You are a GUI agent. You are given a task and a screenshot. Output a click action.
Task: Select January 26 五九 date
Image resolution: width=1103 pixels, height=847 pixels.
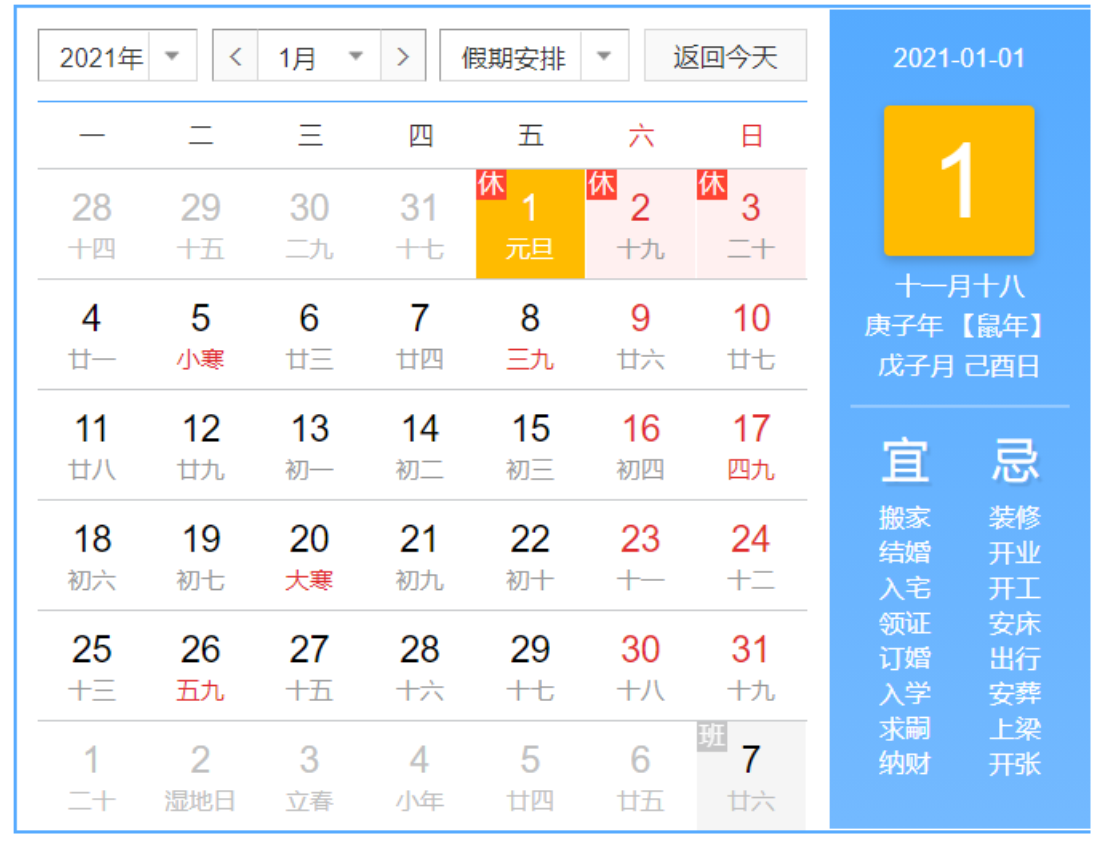200,666
